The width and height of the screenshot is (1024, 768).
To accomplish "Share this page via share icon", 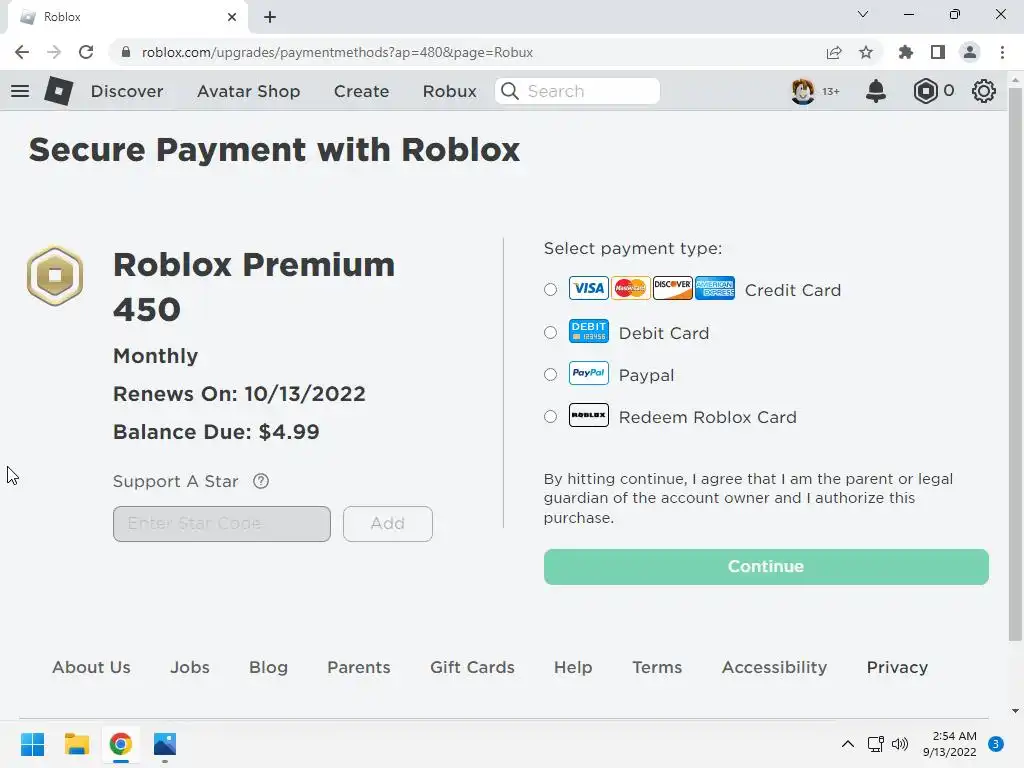I will pos(834,52).
